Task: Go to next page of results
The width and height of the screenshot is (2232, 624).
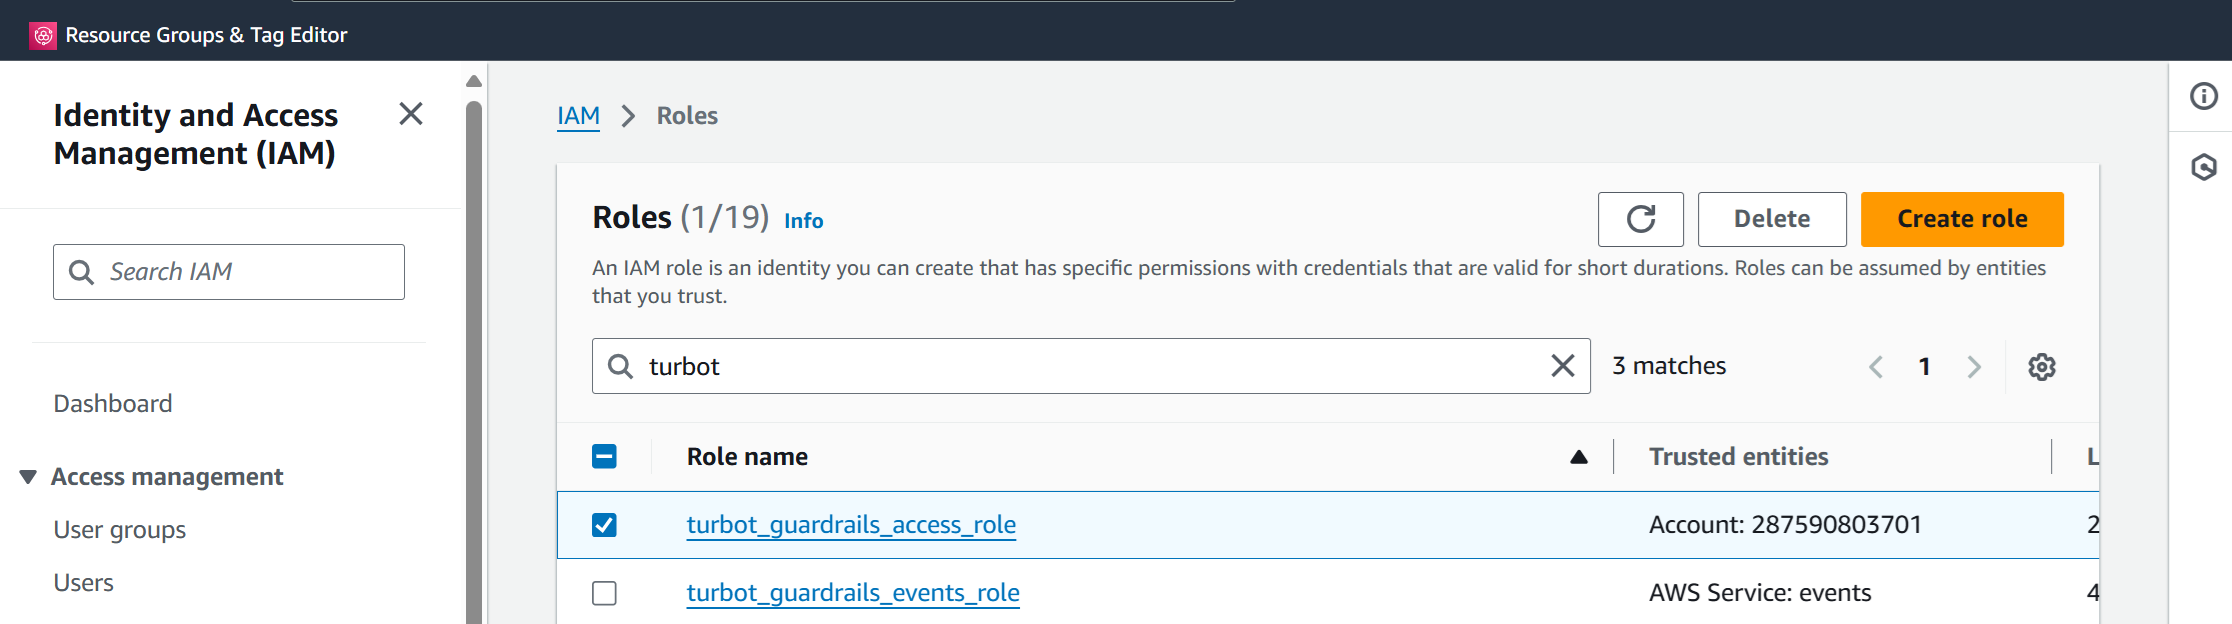Action: [1974, 367]
